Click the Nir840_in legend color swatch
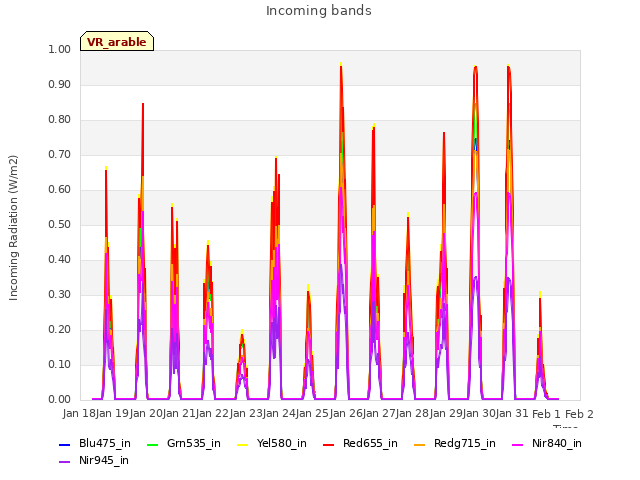Image resolution: width=640 pixels, height=480 pixels. pyautogui.click(x=518, y=444)
